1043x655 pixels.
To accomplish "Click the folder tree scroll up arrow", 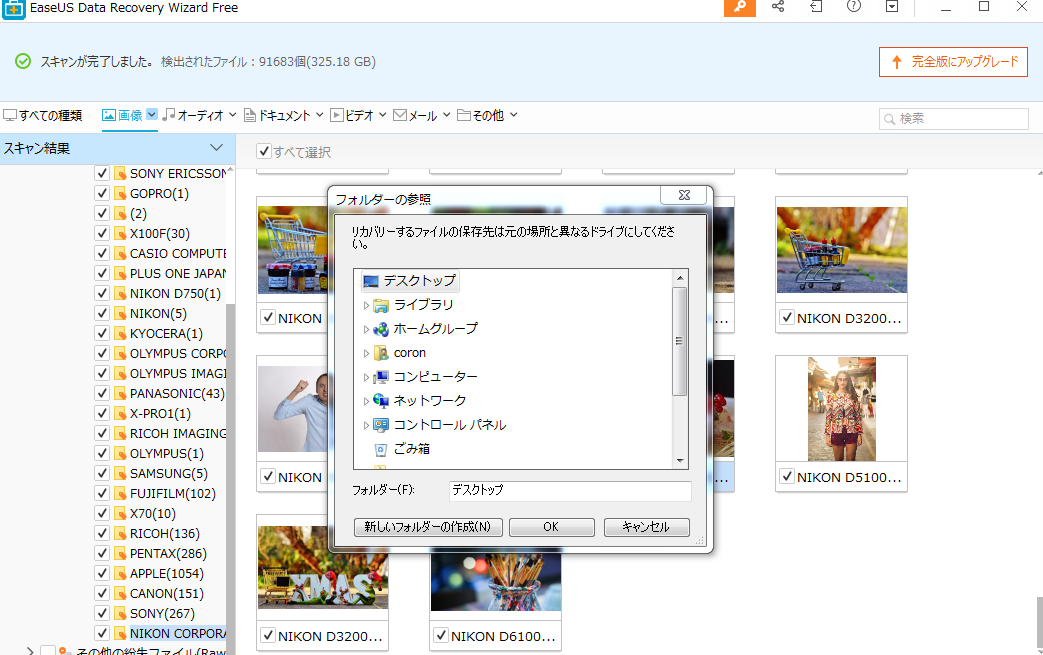I will click(680, 278).
